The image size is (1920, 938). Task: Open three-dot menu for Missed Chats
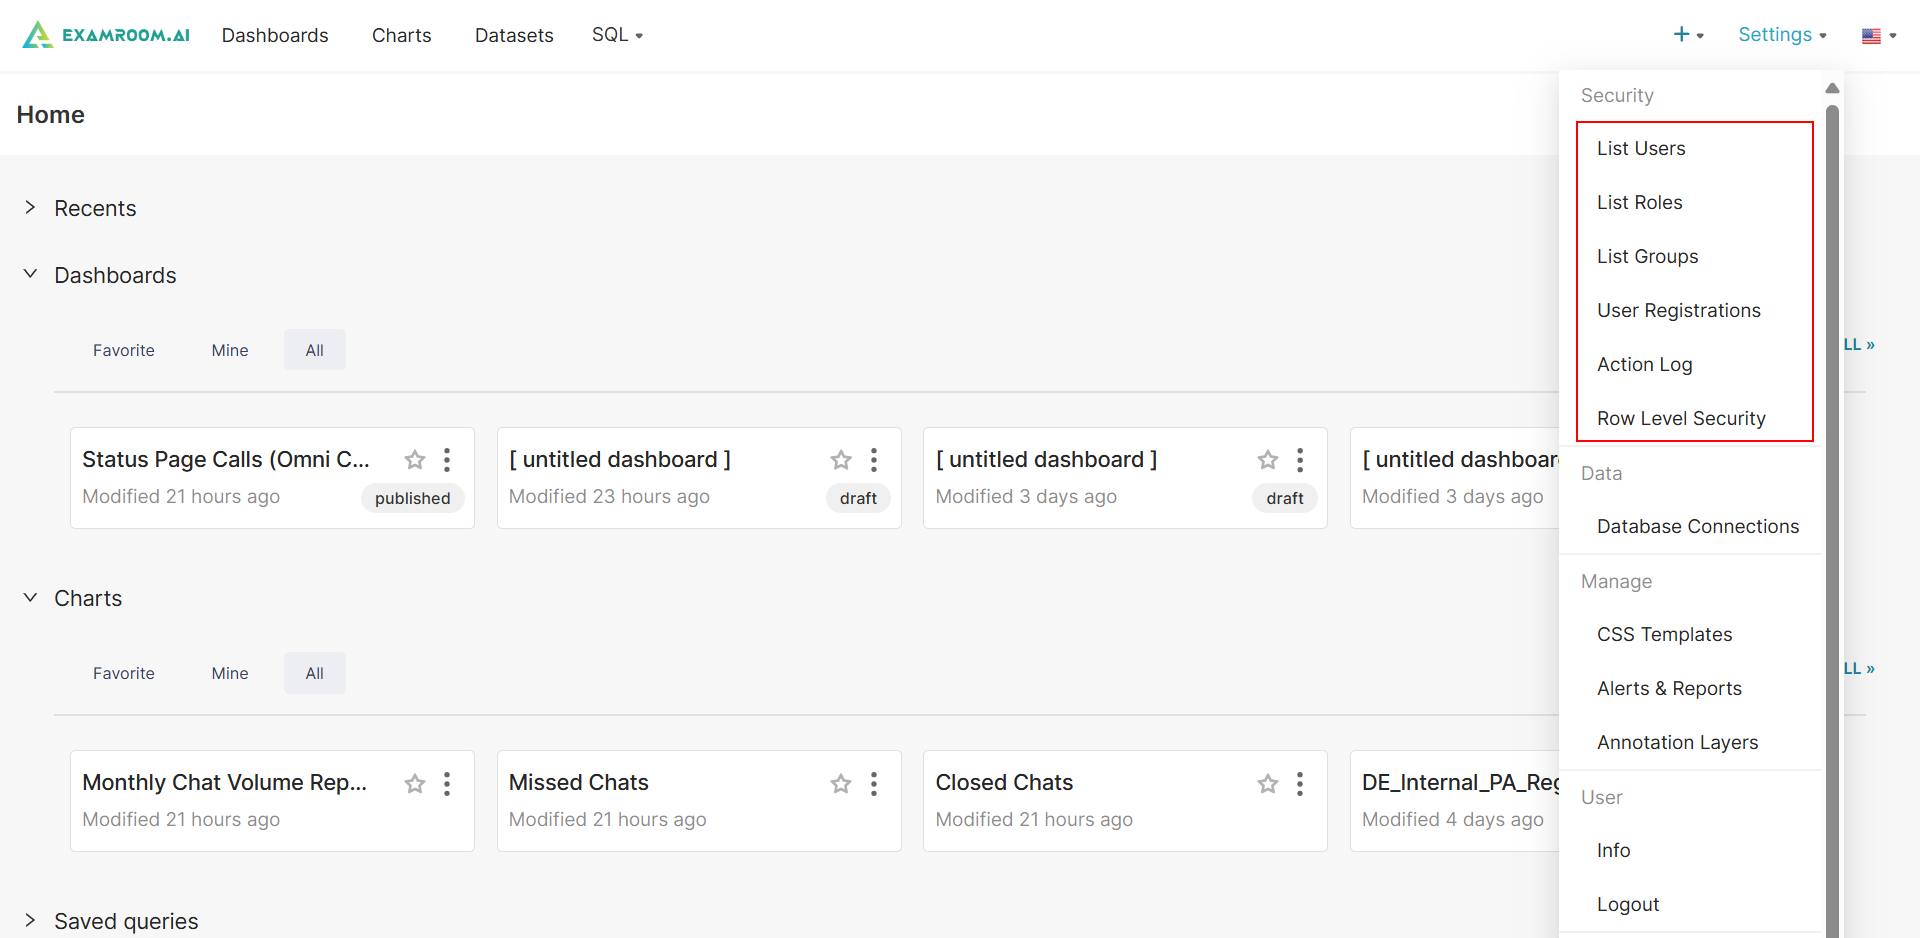click(874, 784)
